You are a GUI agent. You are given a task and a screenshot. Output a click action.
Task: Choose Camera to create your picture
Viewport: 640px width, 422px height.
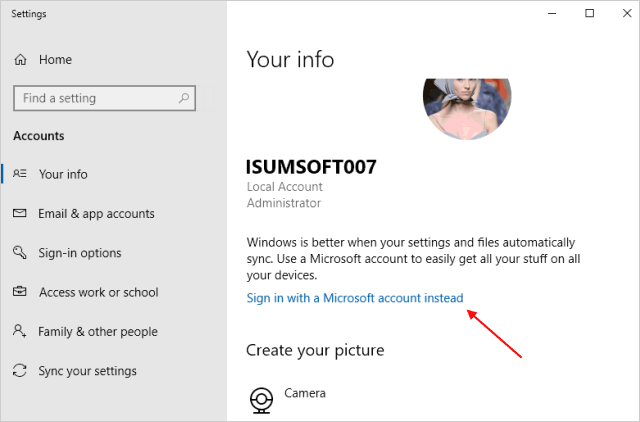[x=305, y=393]
